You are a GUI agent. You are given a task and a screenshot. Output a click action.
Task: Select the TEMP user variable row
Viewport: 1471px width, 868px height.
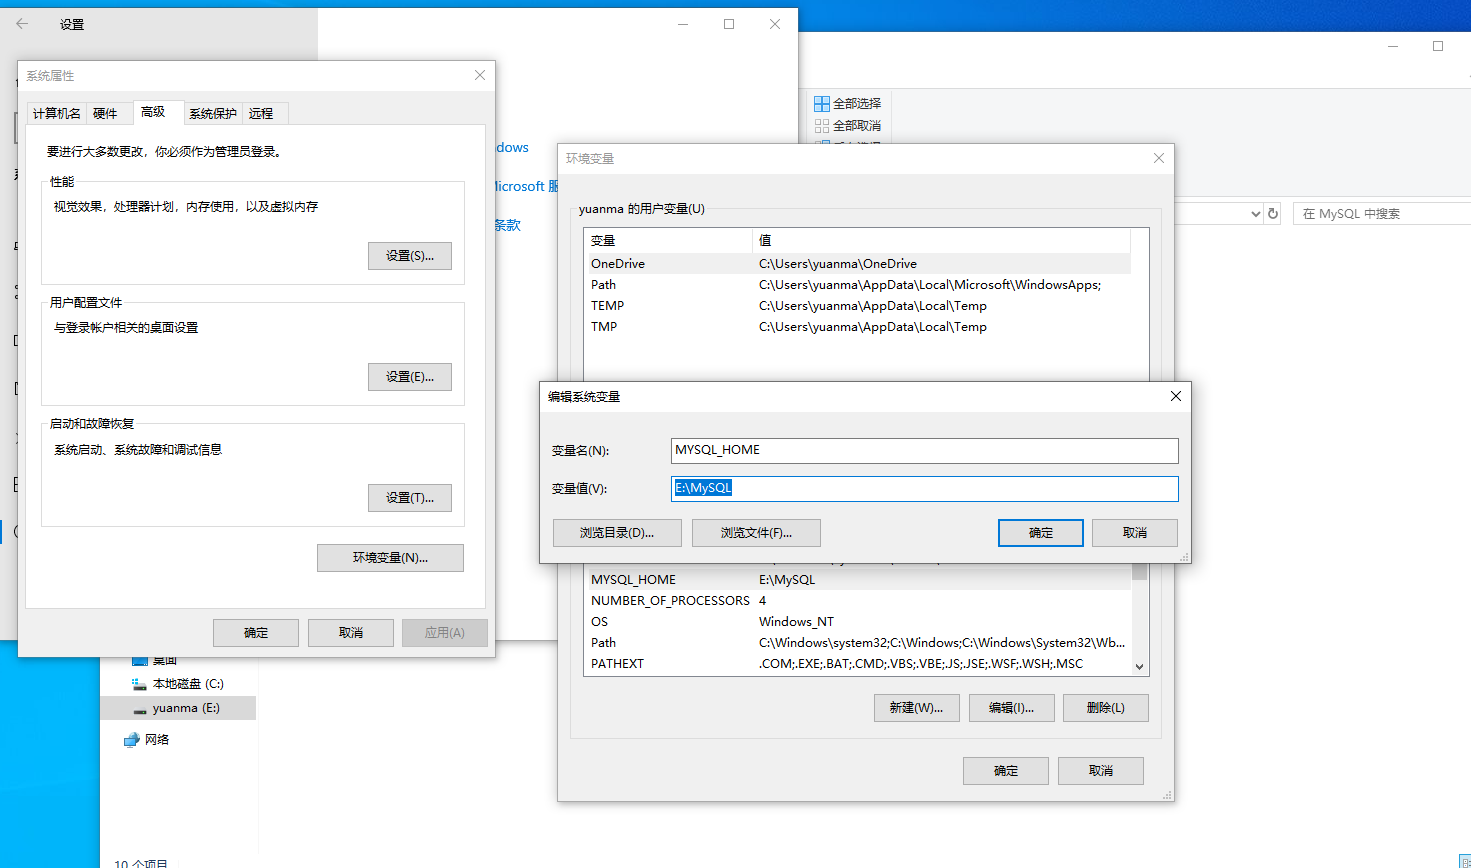(x=857, y=306)
